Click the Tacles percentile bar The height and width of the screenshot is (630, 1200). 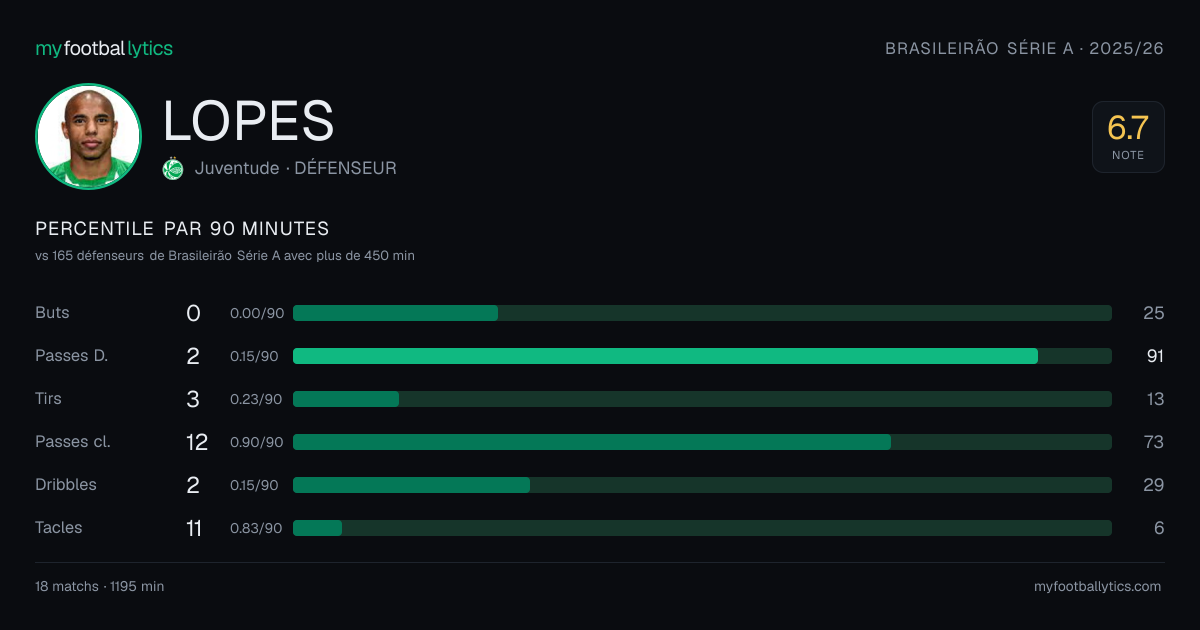click(x=702, y=528)
